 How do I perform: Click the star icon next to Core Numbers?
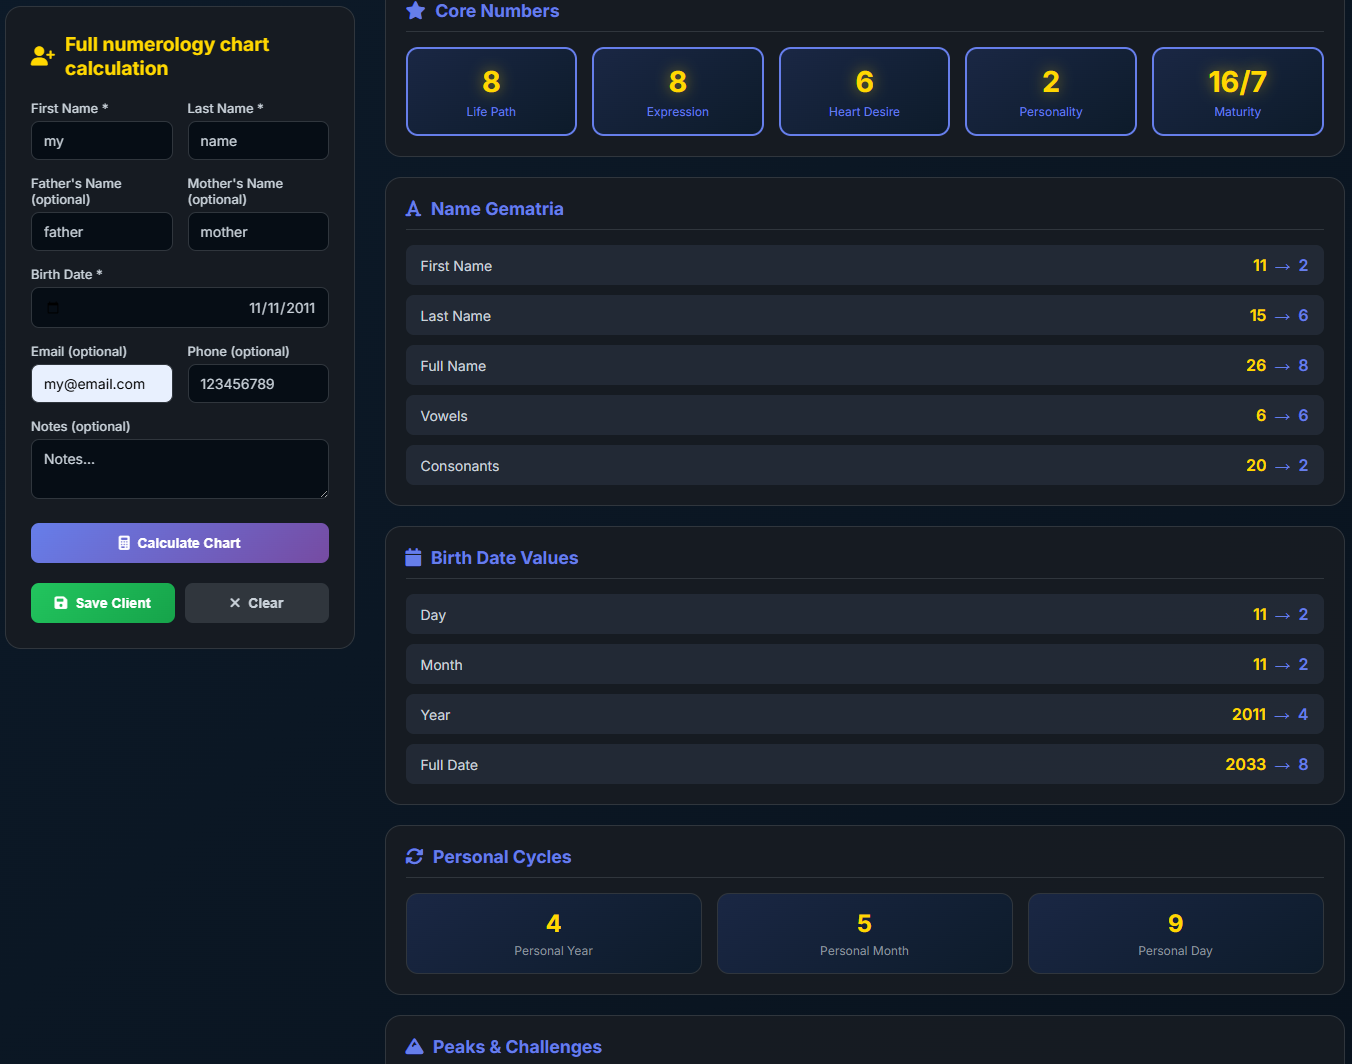(x=415, y=11)
